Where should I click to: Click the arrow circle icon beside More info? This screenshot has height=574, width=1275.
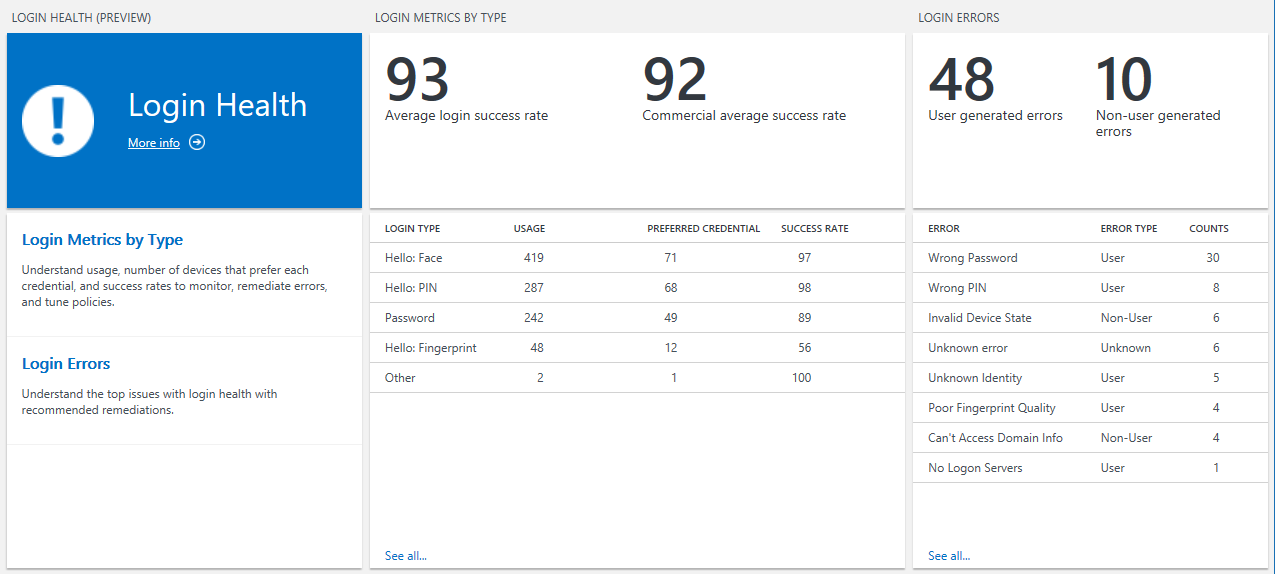coord(197,143)
